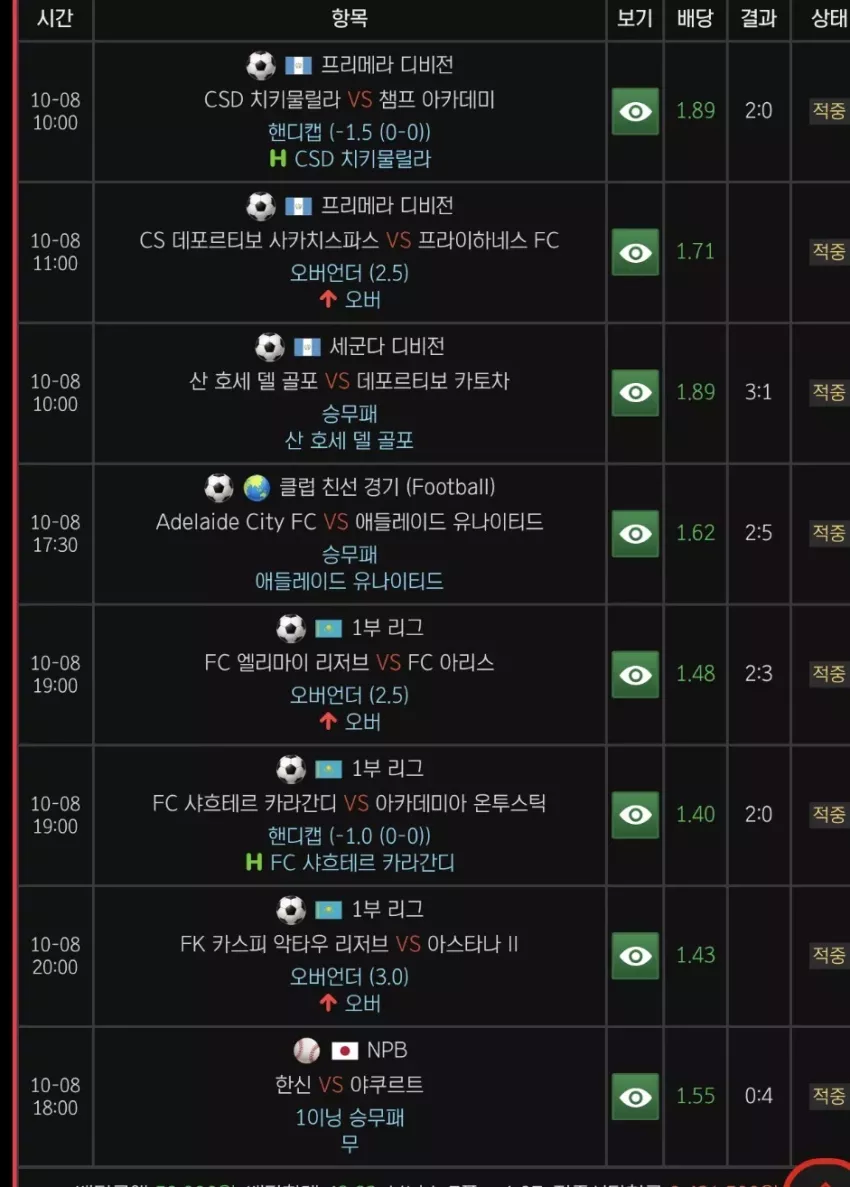This screenshot has height=1187, width=850.
Task: Click the eye icon for FC 아리스 match
Action: tap(635, 675)
